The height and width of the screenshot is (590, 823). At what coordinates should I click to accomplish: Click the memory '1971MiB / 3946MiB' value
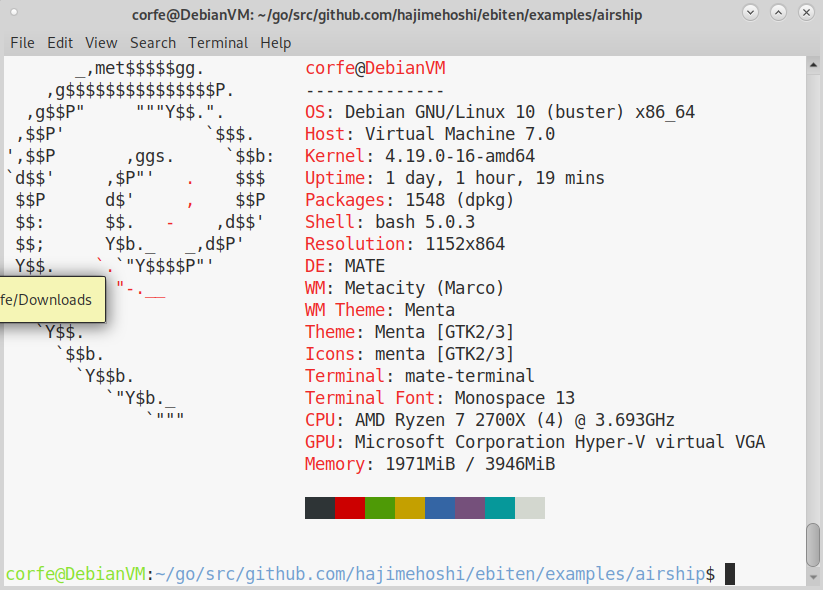tap(470, 465)
